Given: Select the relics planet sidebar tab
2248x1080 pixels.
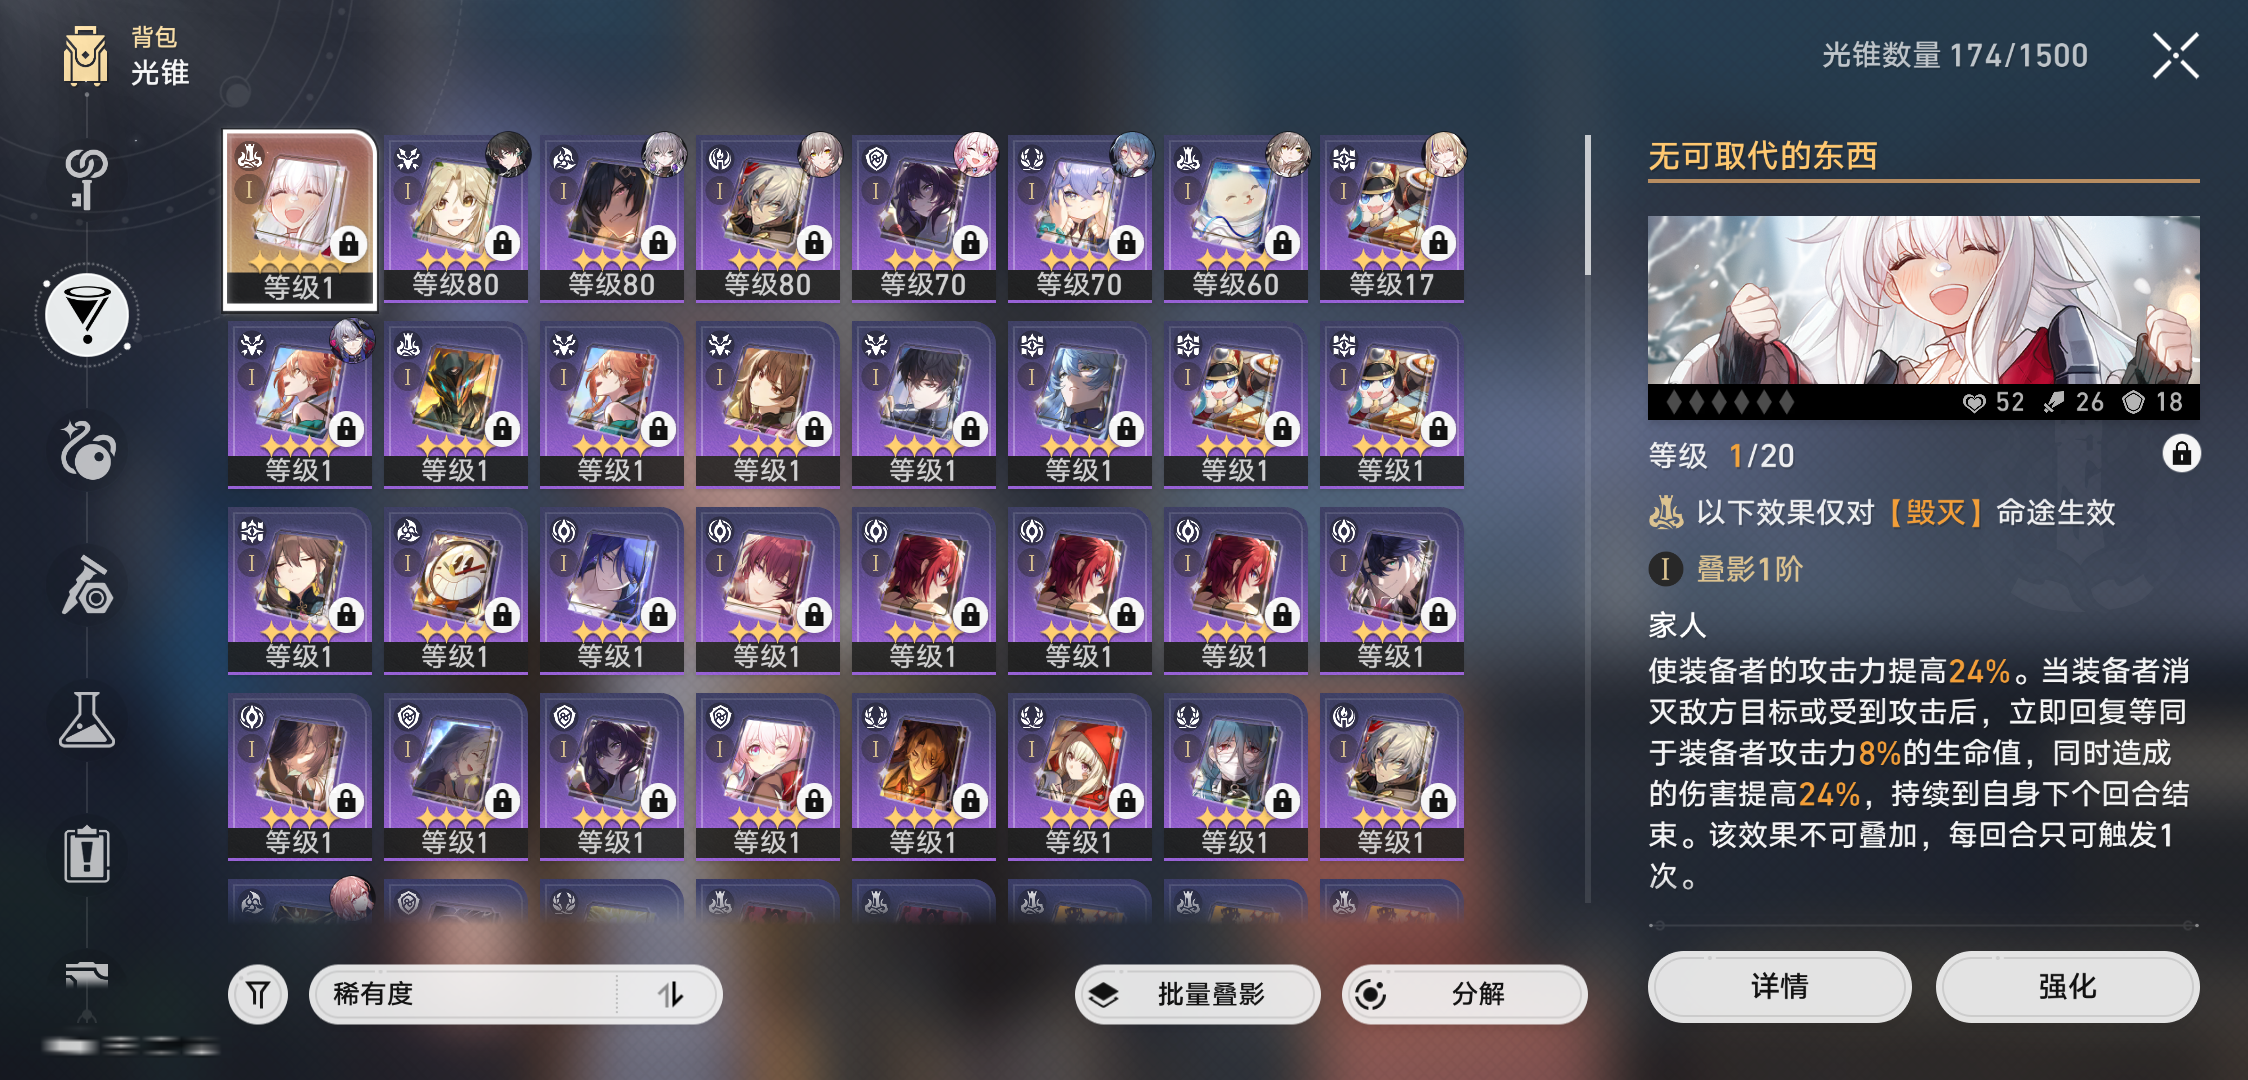Looking at the screenshot, I should [x=87, y=450].
